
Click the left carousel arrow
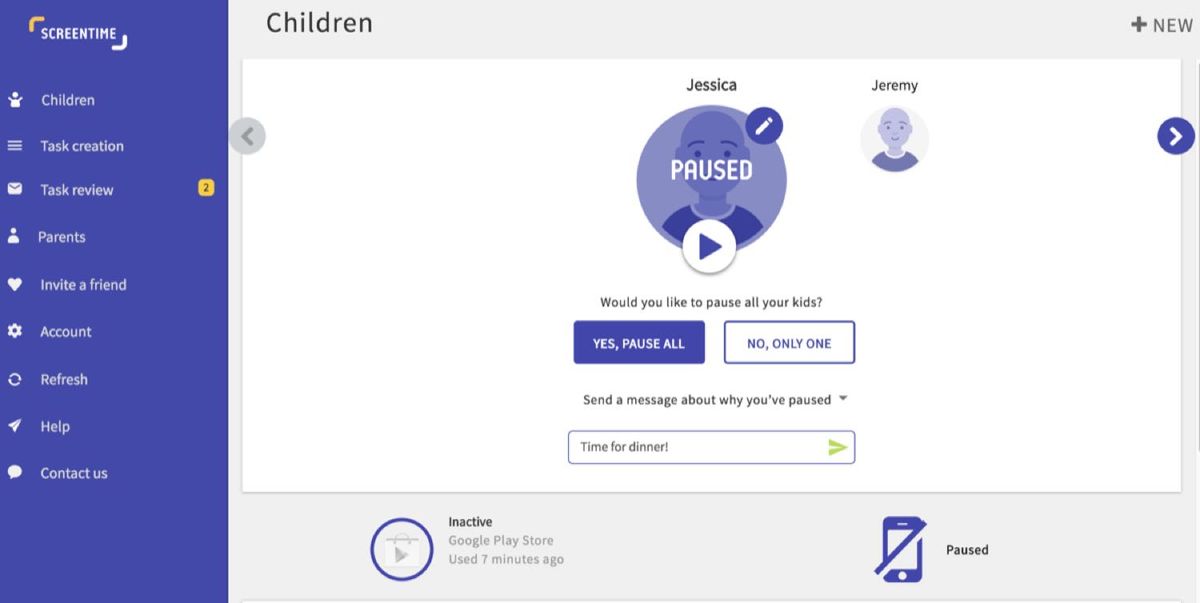coord(247,136)
